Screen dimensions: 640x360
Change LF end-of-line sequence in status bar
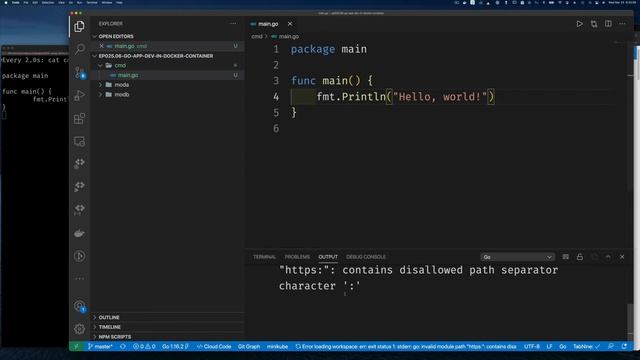(x=549, y=347)
